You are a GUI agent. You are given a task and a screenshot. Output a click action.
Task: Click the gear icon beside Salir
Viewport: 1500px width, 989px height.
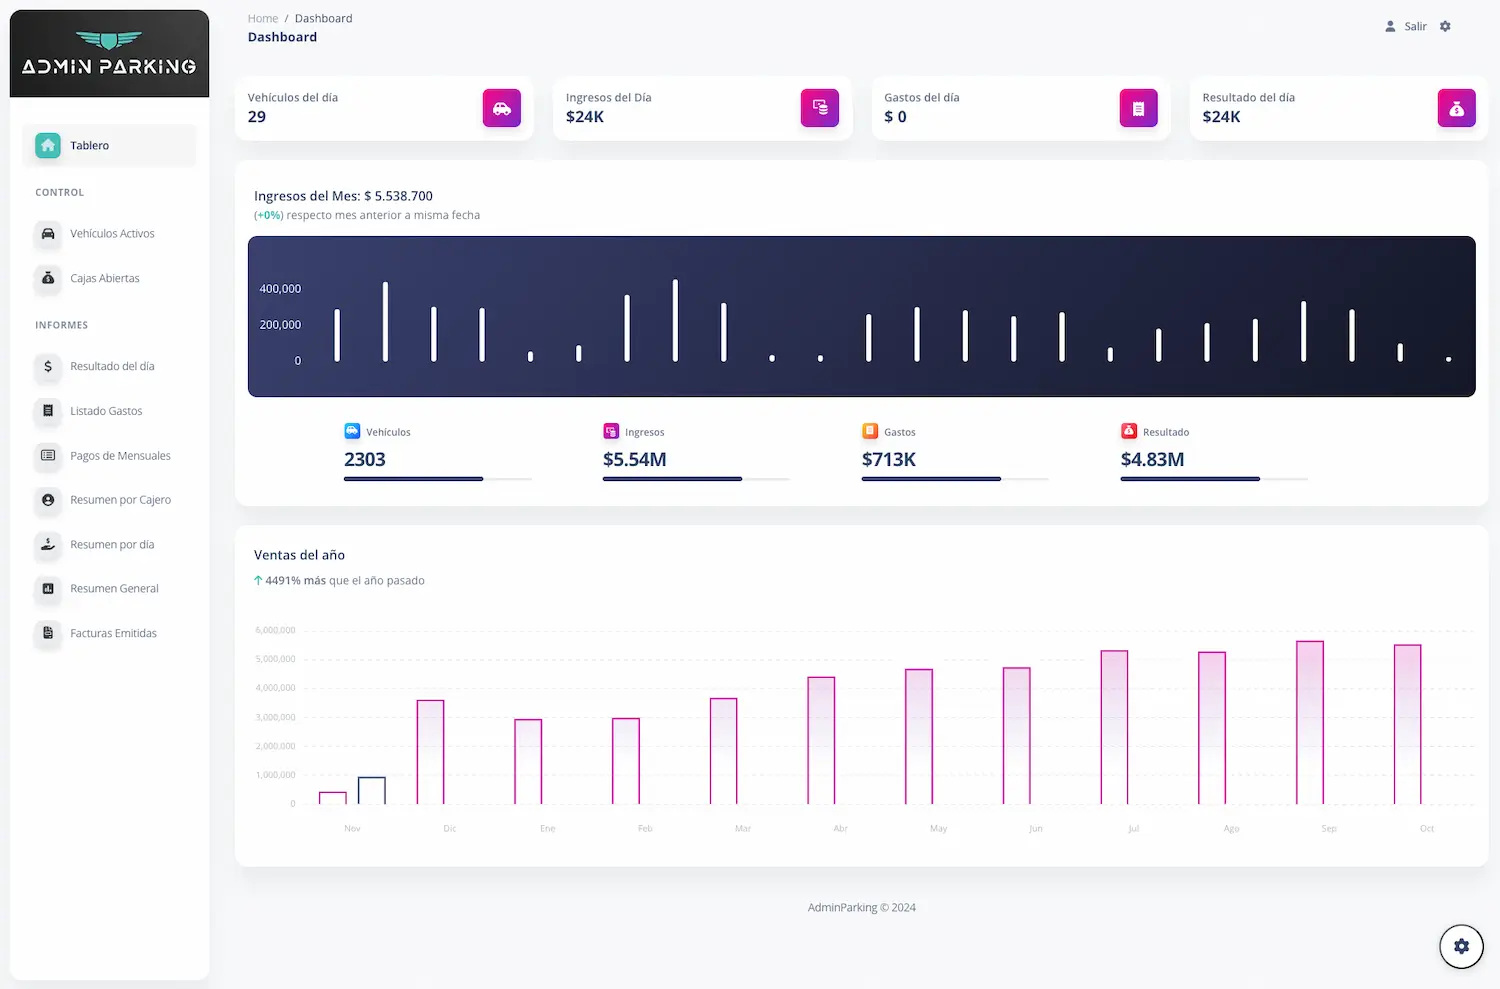coord(1445,27)
